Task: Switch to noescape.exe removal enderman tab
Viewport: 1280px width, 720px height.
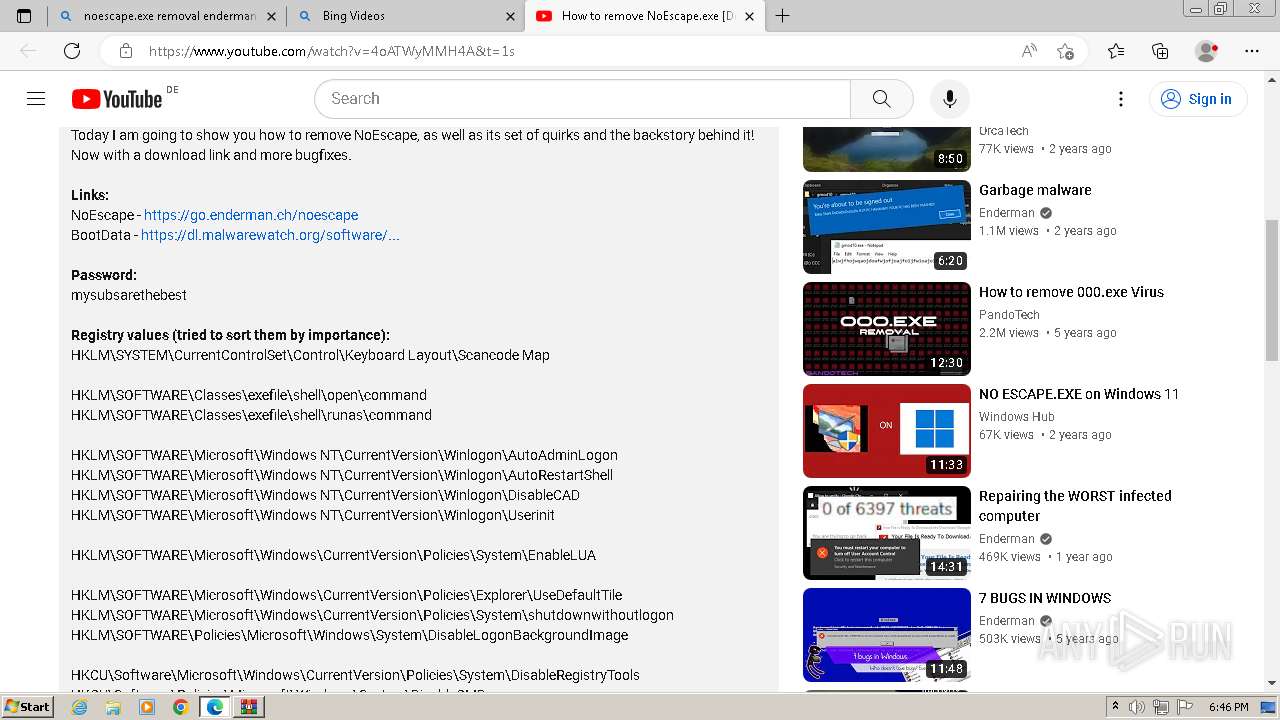Action: click(x=167, y=16)
